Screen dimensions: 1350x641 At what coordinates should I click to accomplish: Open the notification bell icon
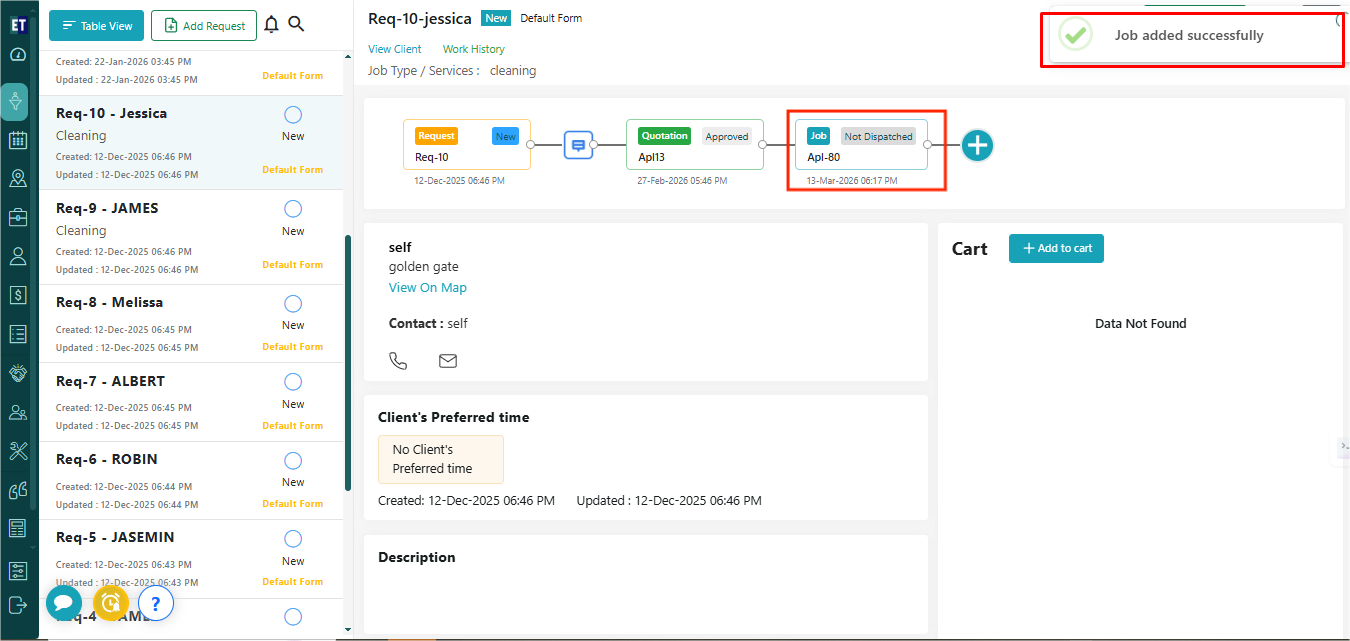pos(271,25)
